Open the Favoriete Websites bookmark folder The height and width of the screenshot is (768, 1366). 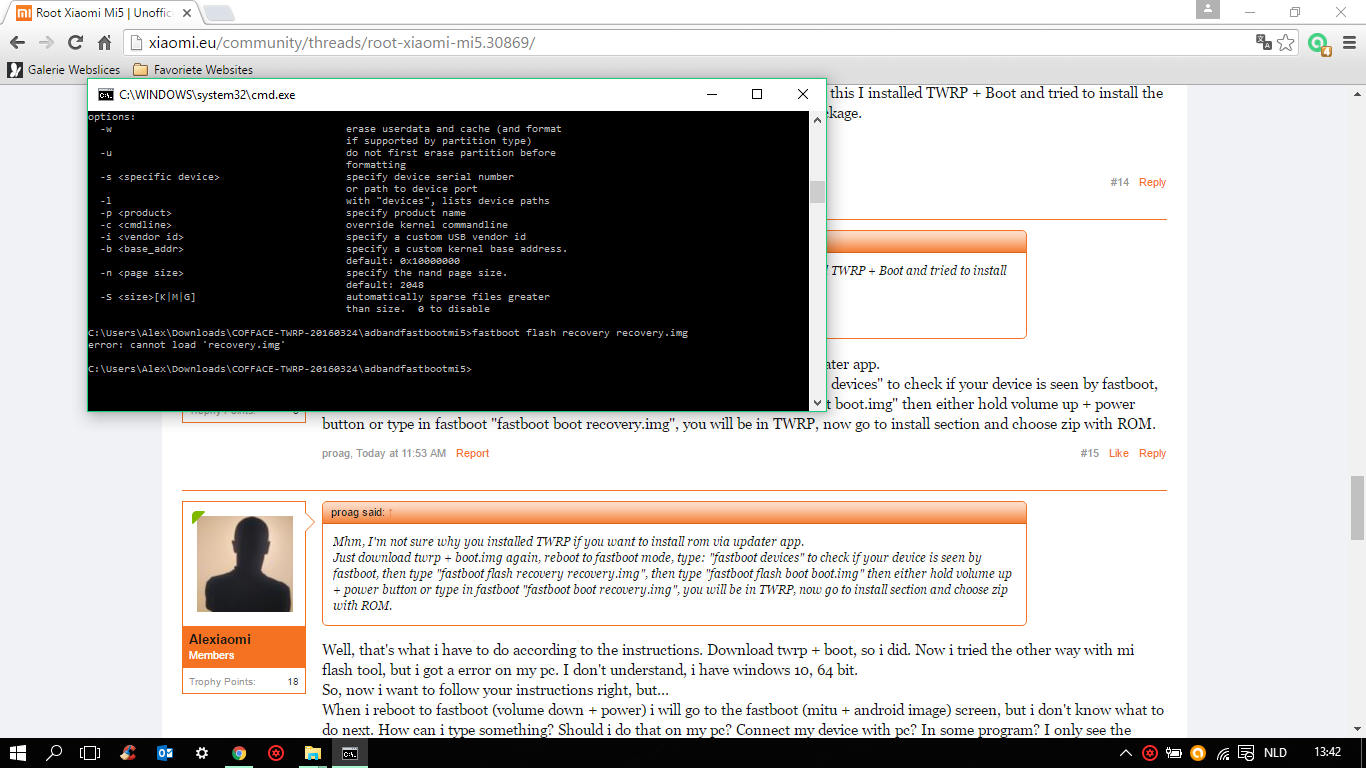(192, 70)
